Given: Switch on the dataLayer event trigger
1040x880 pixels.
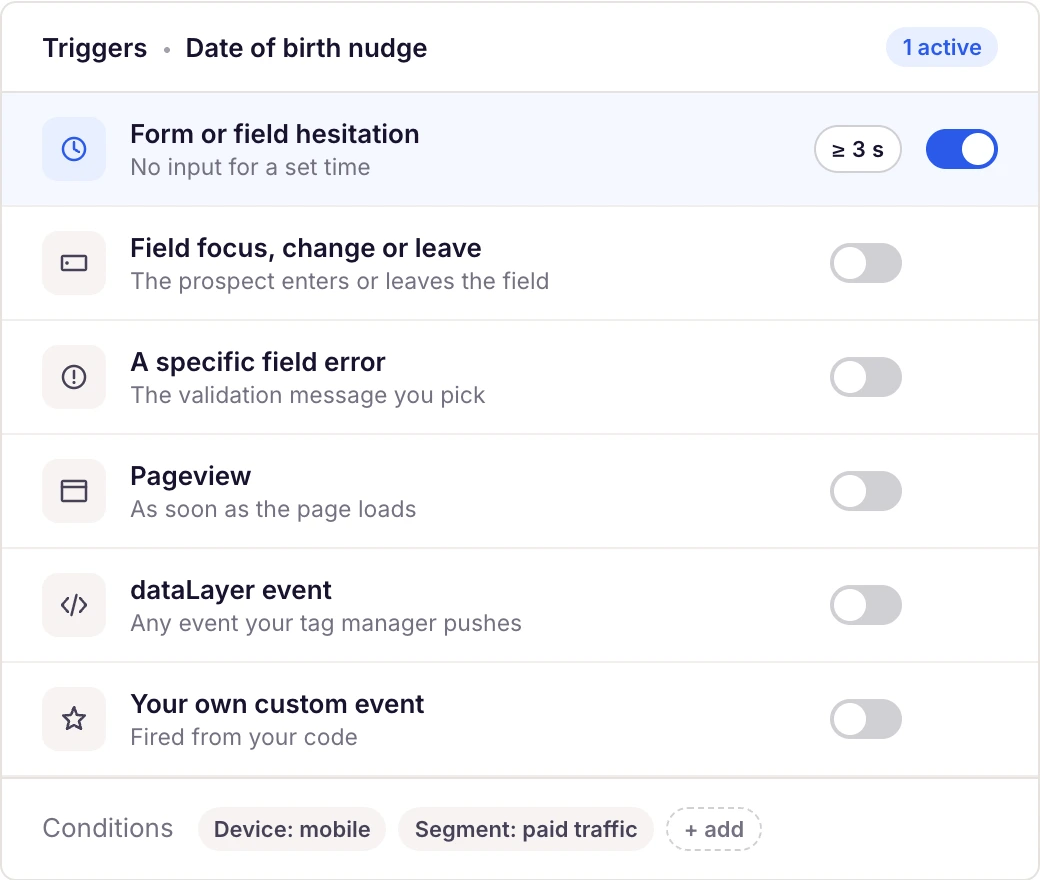Looking at the screenshot, I should point(866,605).
